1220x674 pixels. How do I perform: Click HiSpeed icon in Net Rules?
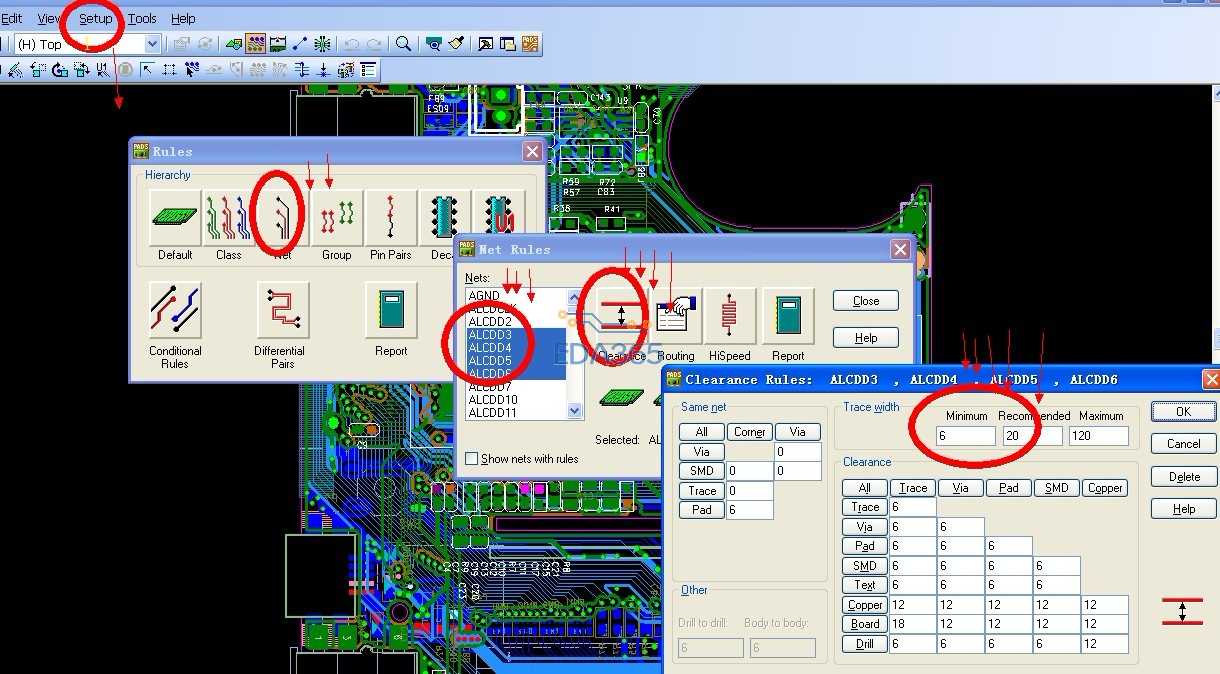click(x=730, y=316)
